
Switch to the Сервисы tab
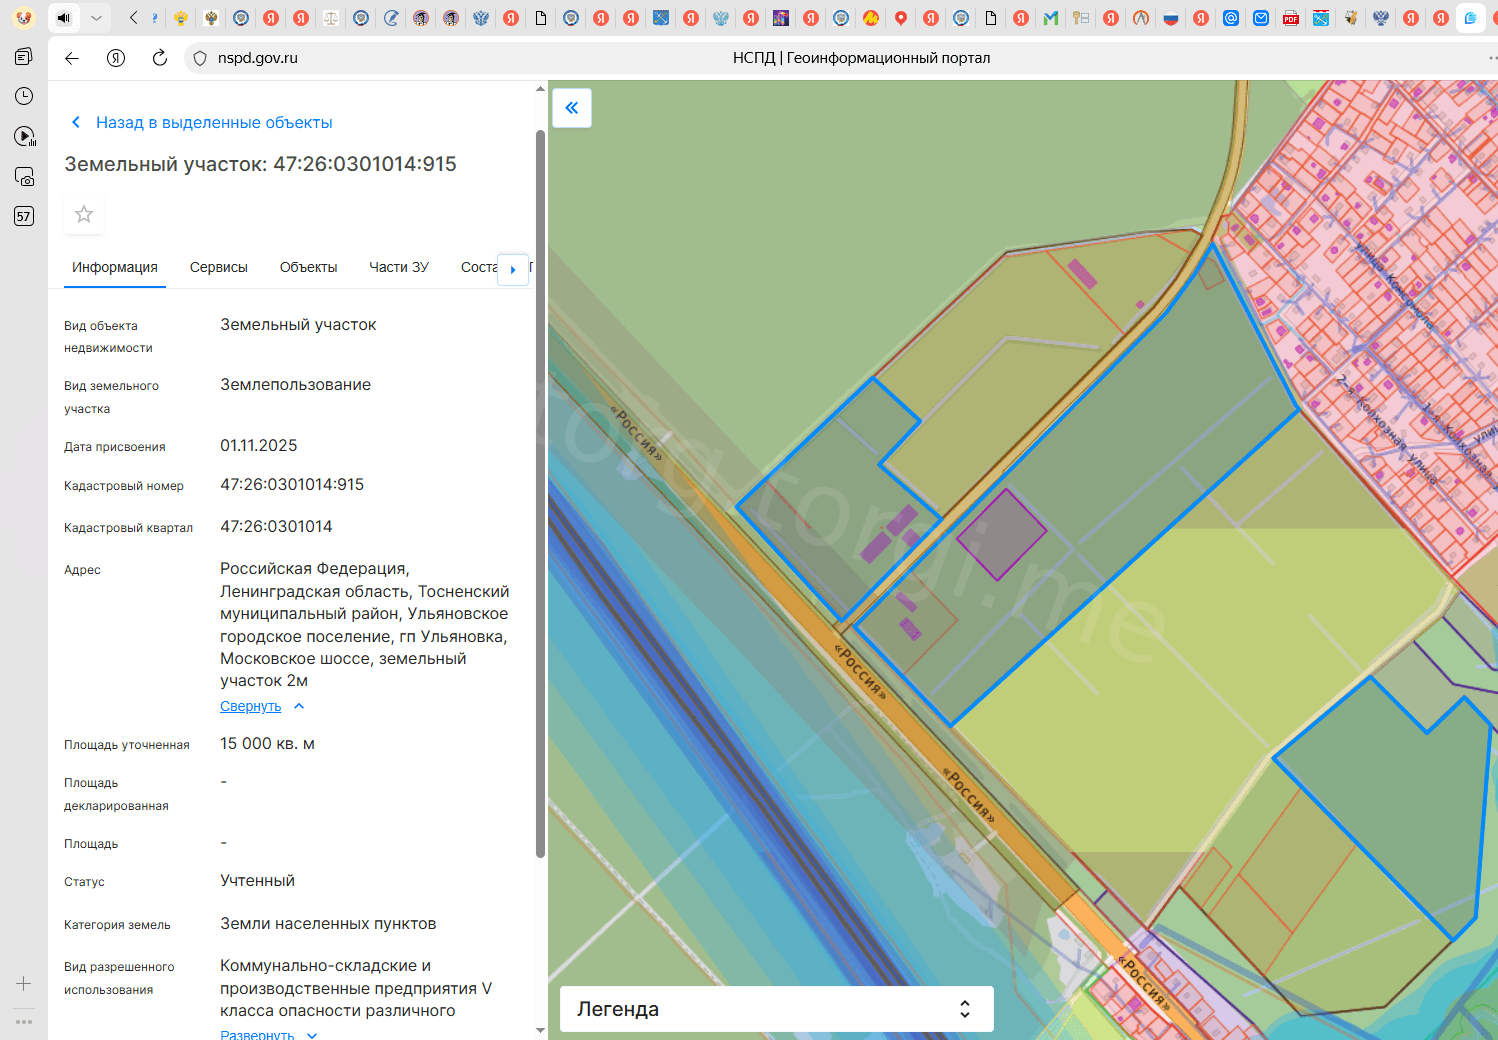tap(218, 267)
